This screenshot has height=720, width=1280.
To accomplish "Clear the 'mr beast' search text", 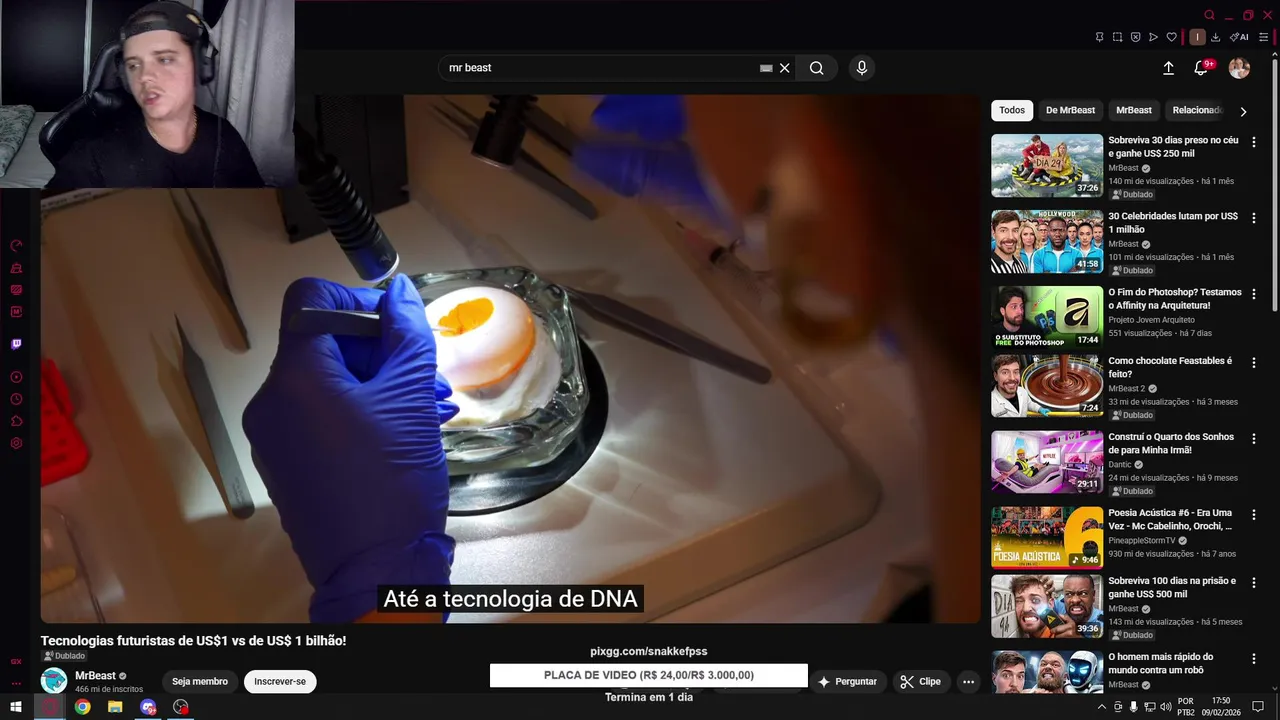I will point(785,68).
